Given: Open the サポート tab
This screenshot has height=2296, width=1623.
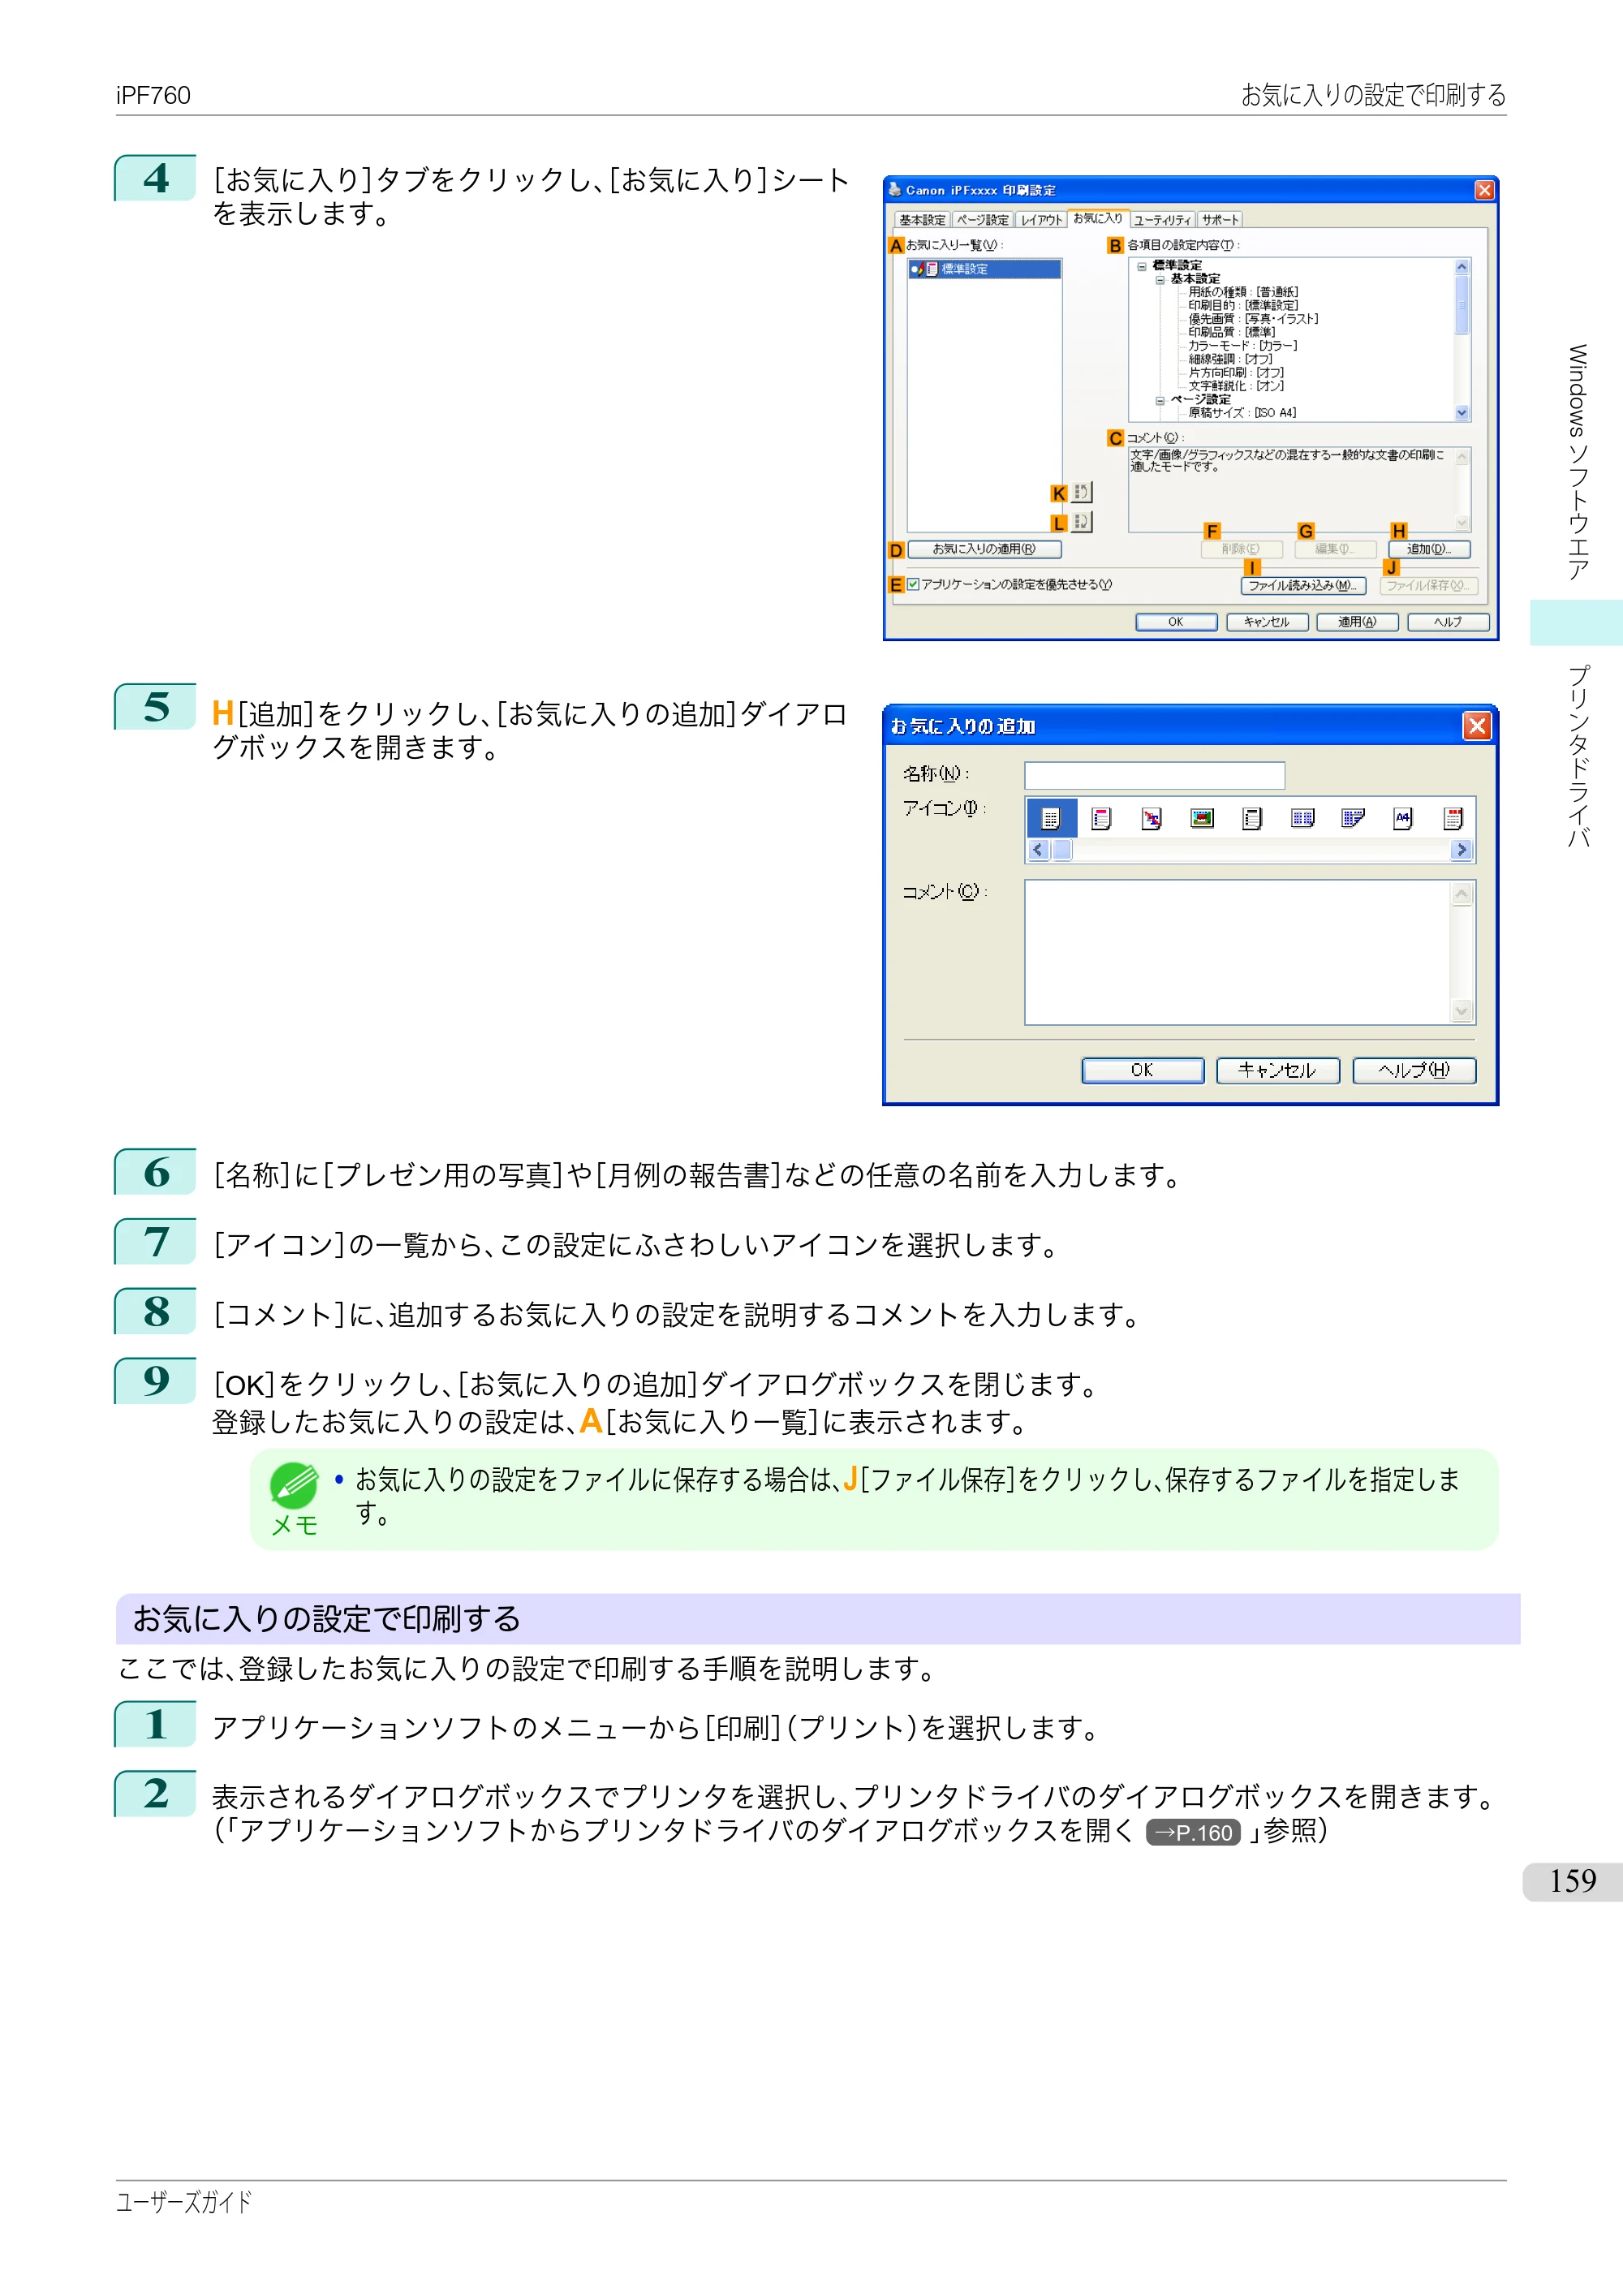Looking at the screenshot, I should pos(1220,220).
